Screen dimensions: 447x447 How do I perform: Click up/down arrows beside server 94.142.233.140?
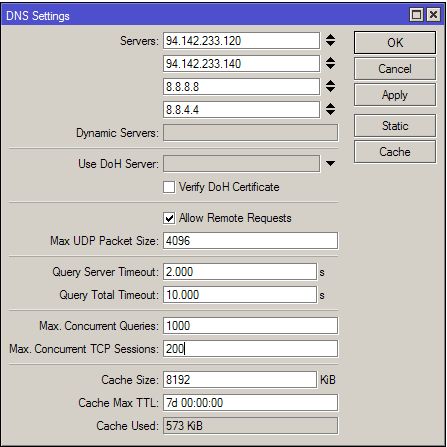330,63
